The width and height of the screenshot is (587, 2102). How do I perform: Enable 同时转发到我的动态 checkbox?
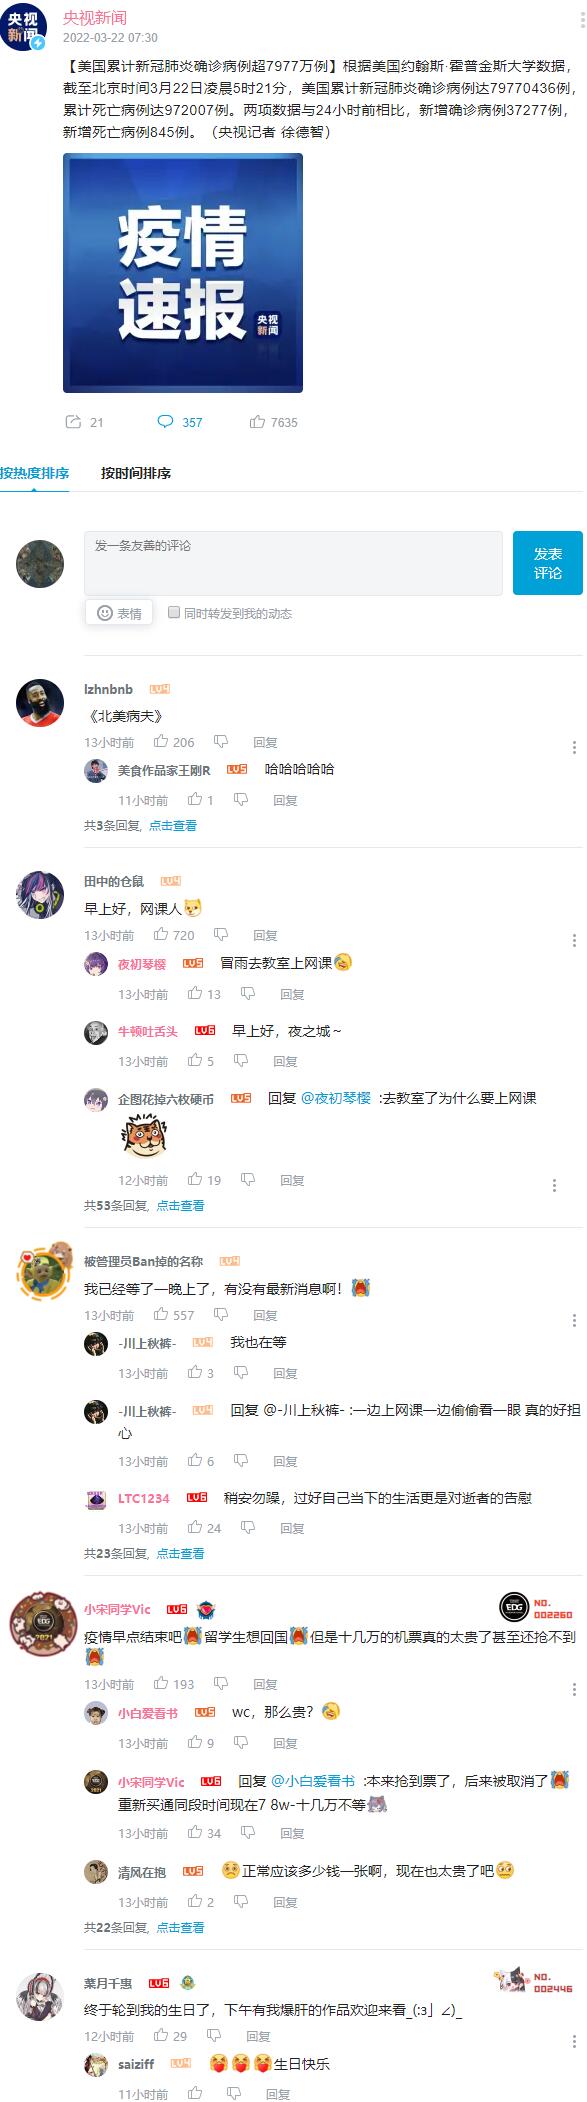pyautogui.click(x=174, y=612)
